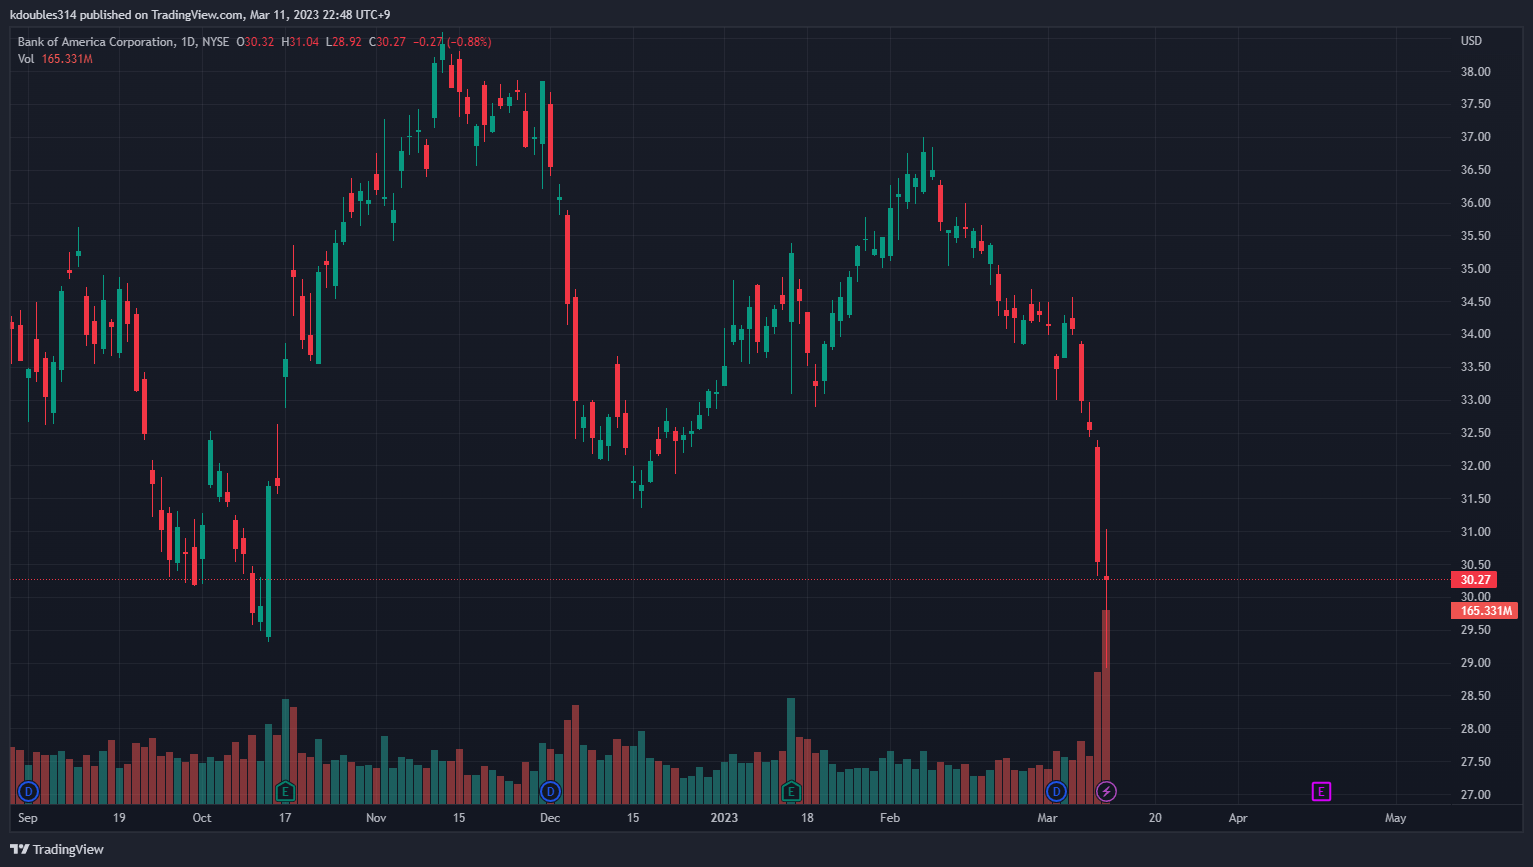Click the 38.00 price axis label
Image resolution: width=1533 pixels, height=867 pixels.
click(x=1475, y=72)
